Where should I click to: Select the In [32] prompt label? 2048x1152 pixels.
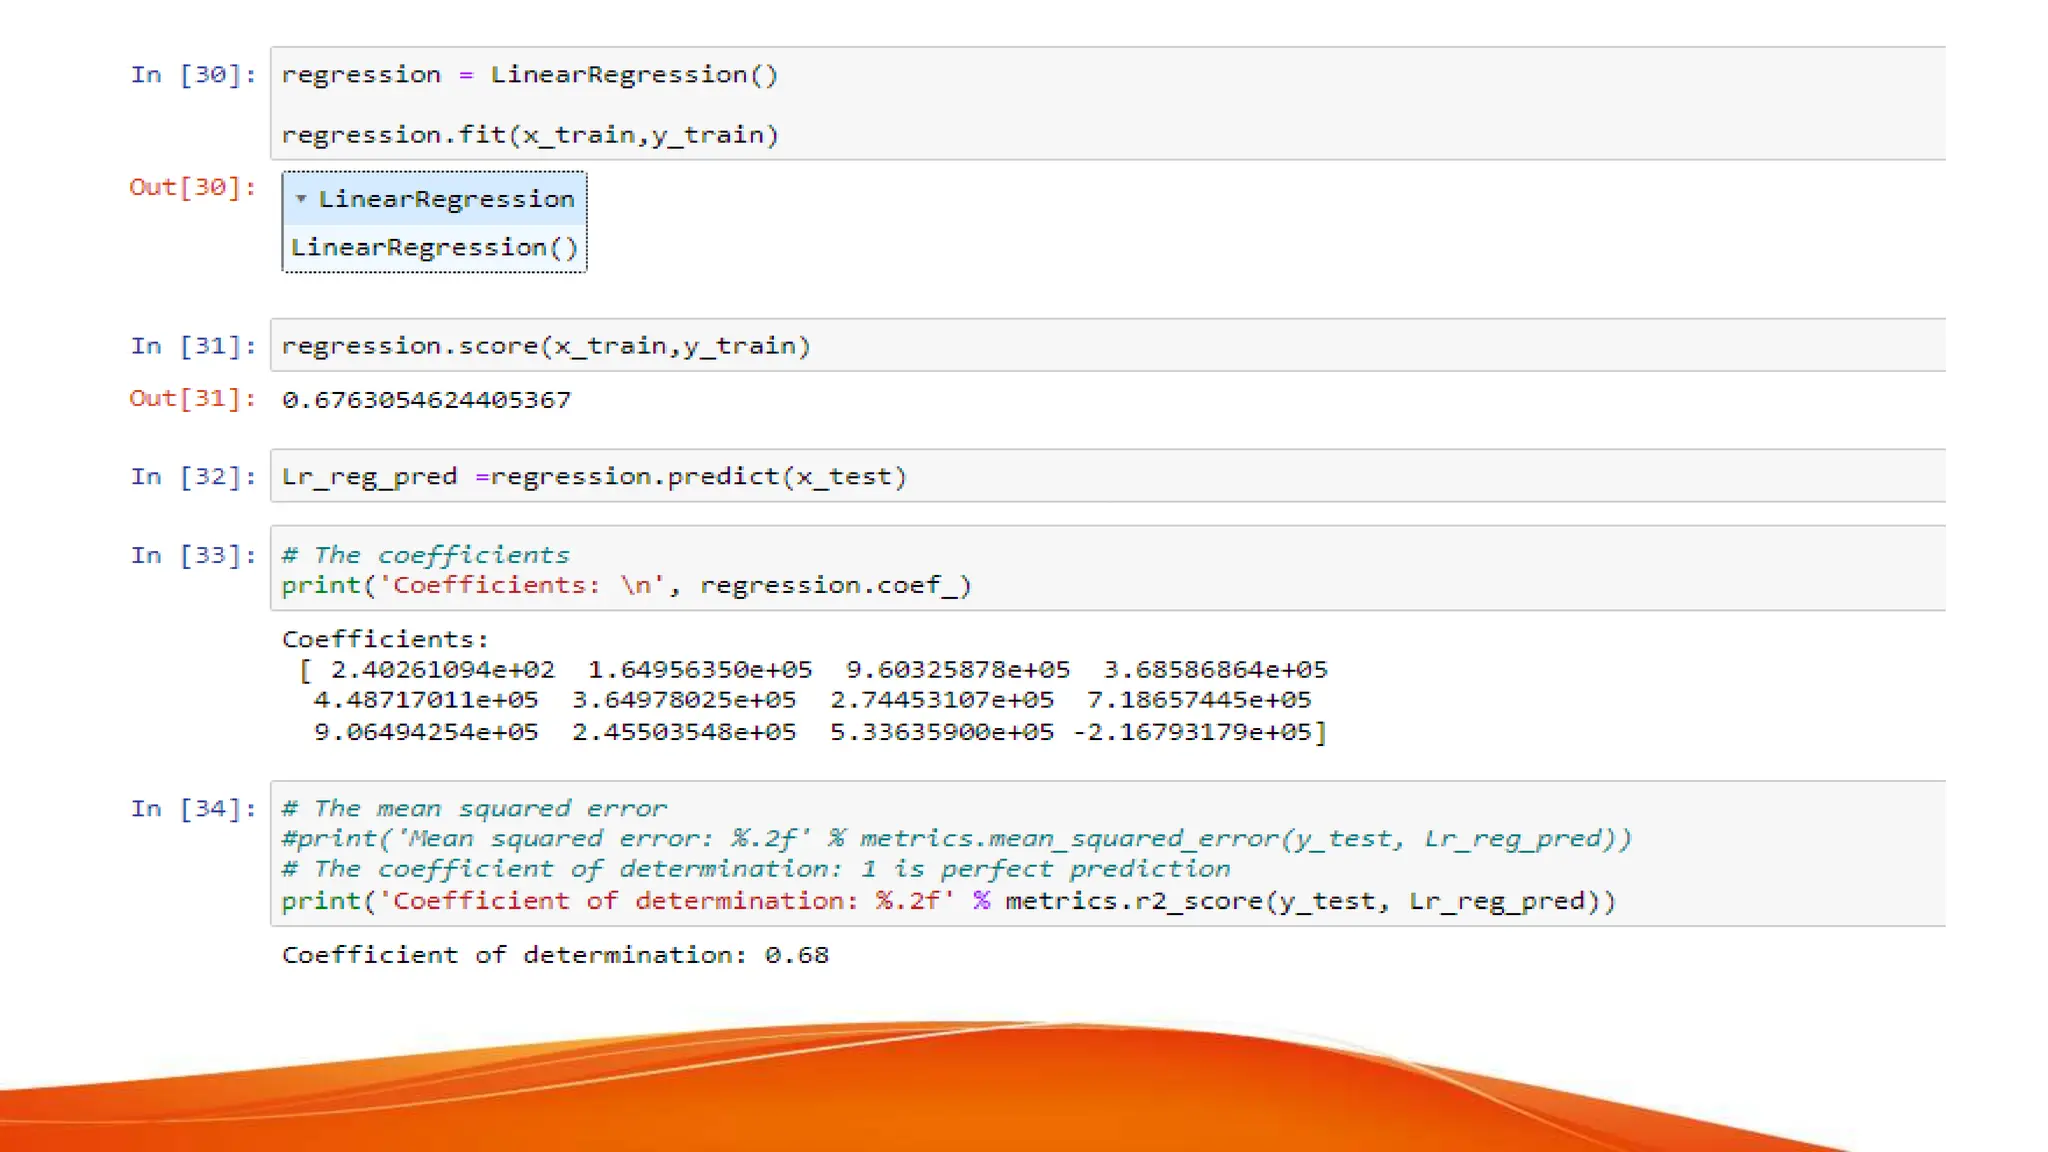click(193, 477)
